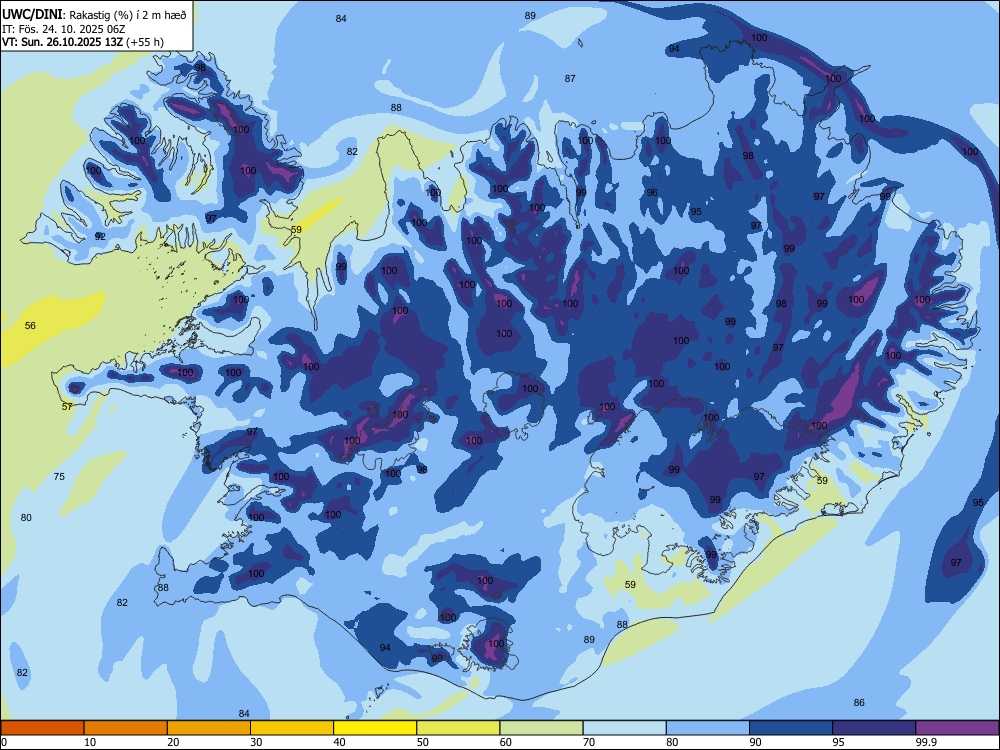Select the 90–95 dark blue legend swatch
Screen dimensions: 1000x750
click(x=791, y=728)
